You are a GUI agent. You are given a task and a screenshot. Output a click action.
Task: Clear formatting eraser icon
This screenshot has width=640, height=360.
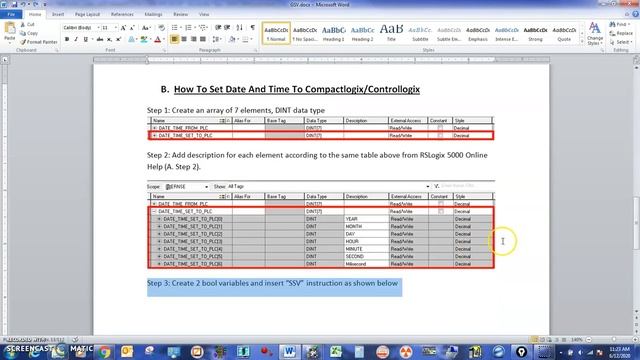[x=162, y=28]
